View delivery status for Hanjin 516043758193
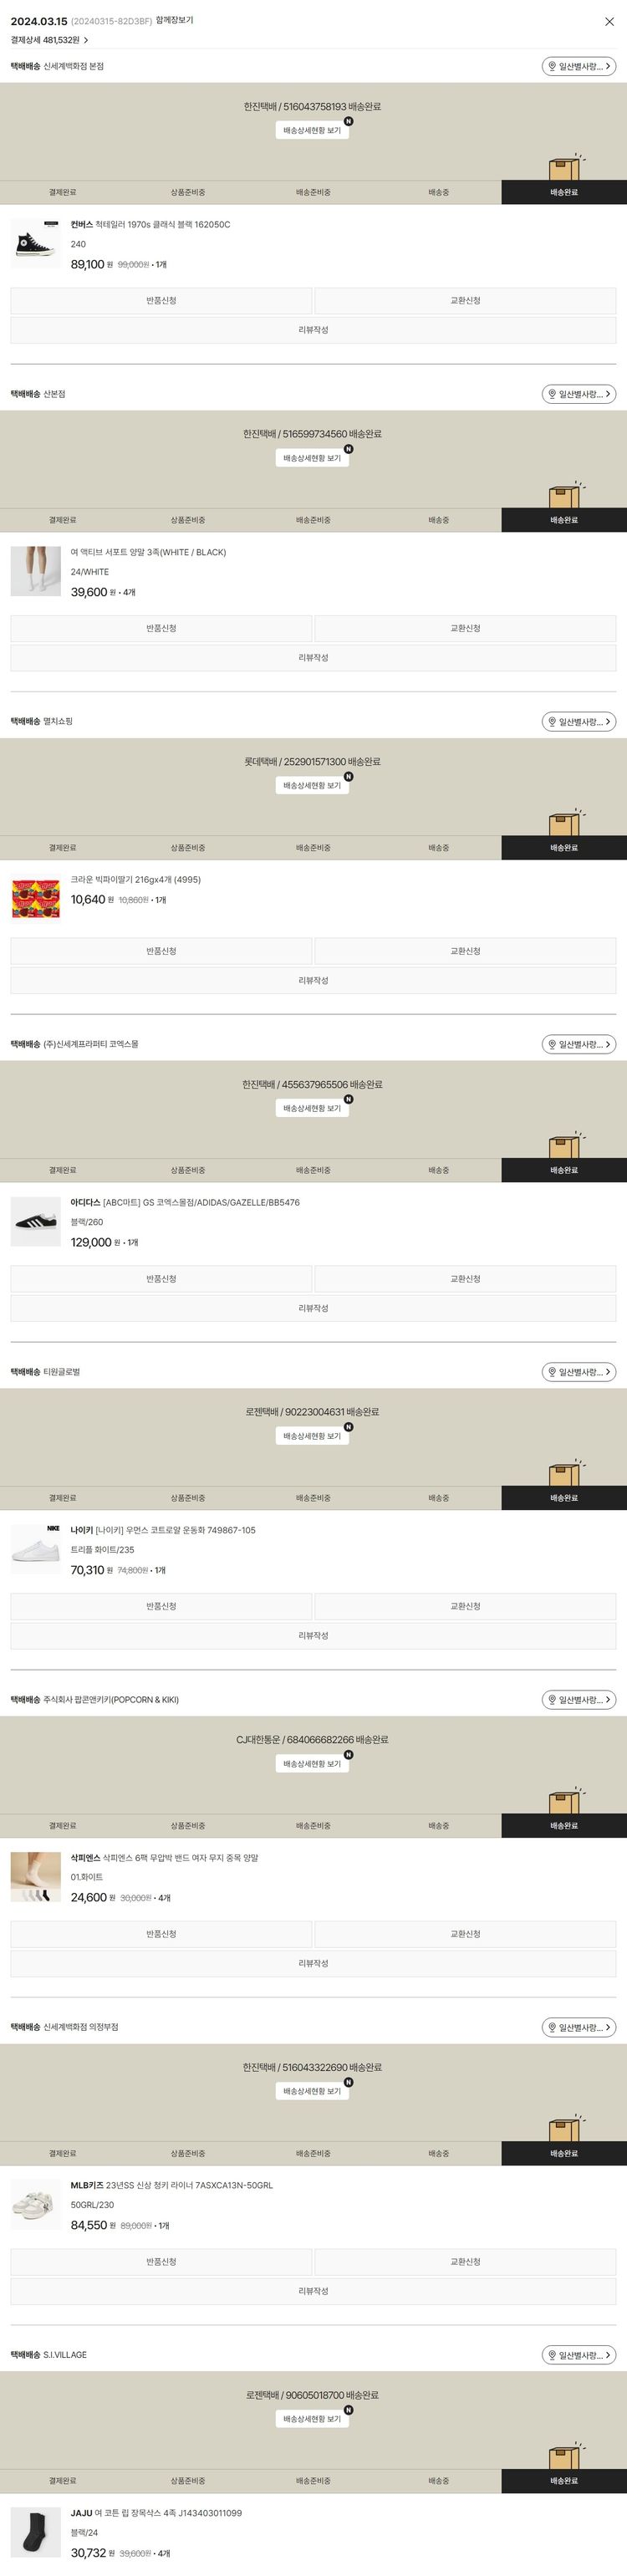Image resolution: width=627 pixels, height=2576 pixels. pyautogui.click(x=312, y=131)
